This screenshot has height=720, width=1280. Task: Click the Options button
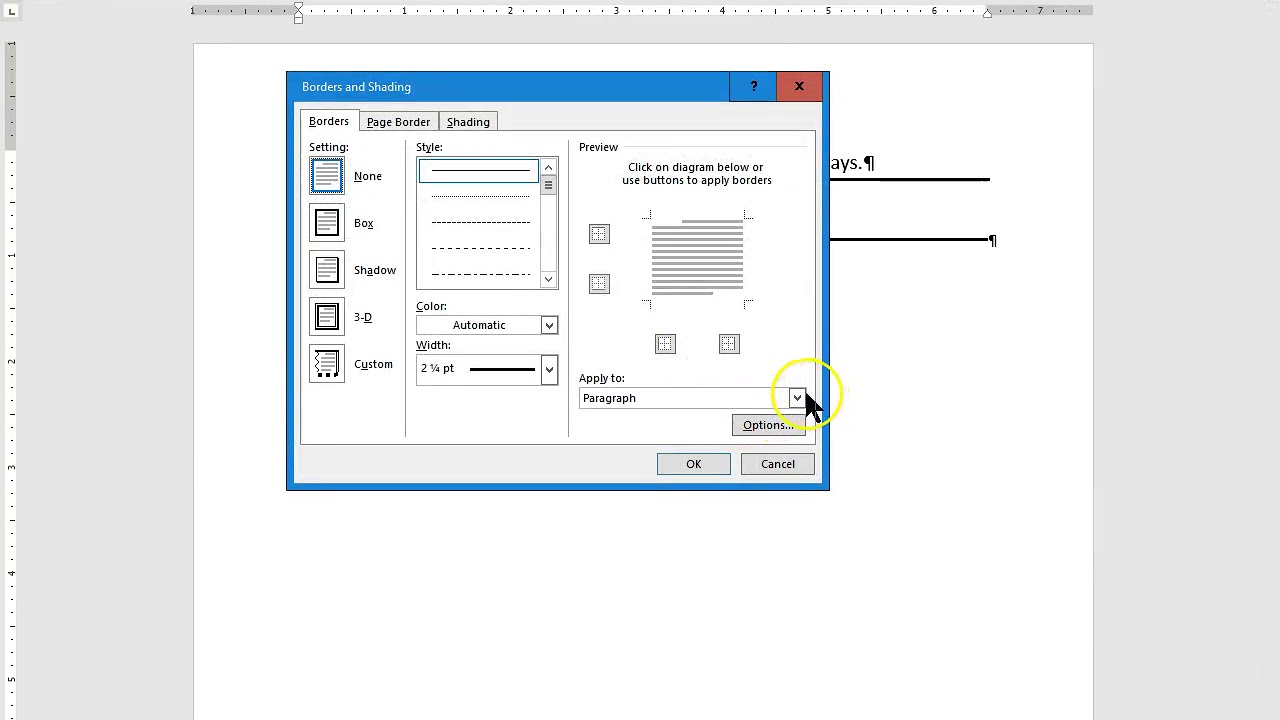tap(768, 425)
